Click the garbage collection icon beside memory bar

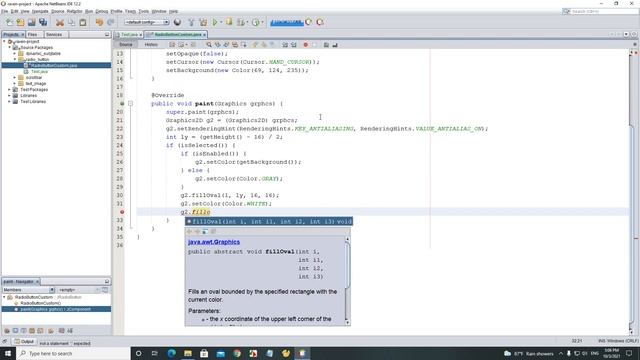309,22
